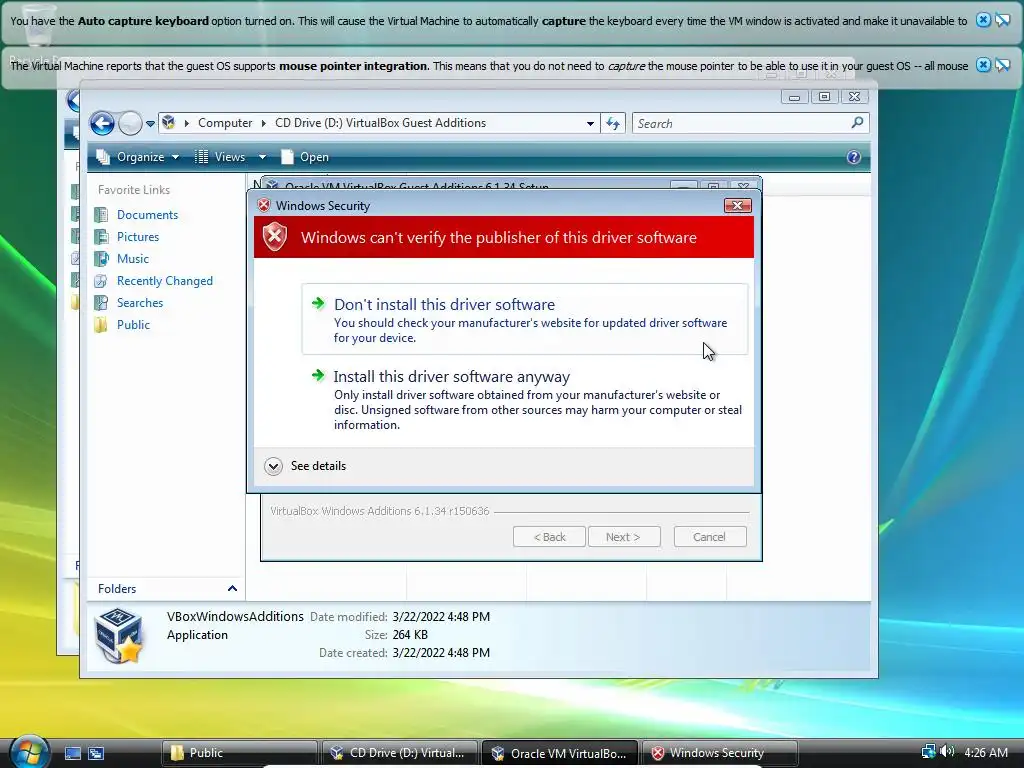
Task: Maximize the CD Drive Explorer window
Action: 824,97
